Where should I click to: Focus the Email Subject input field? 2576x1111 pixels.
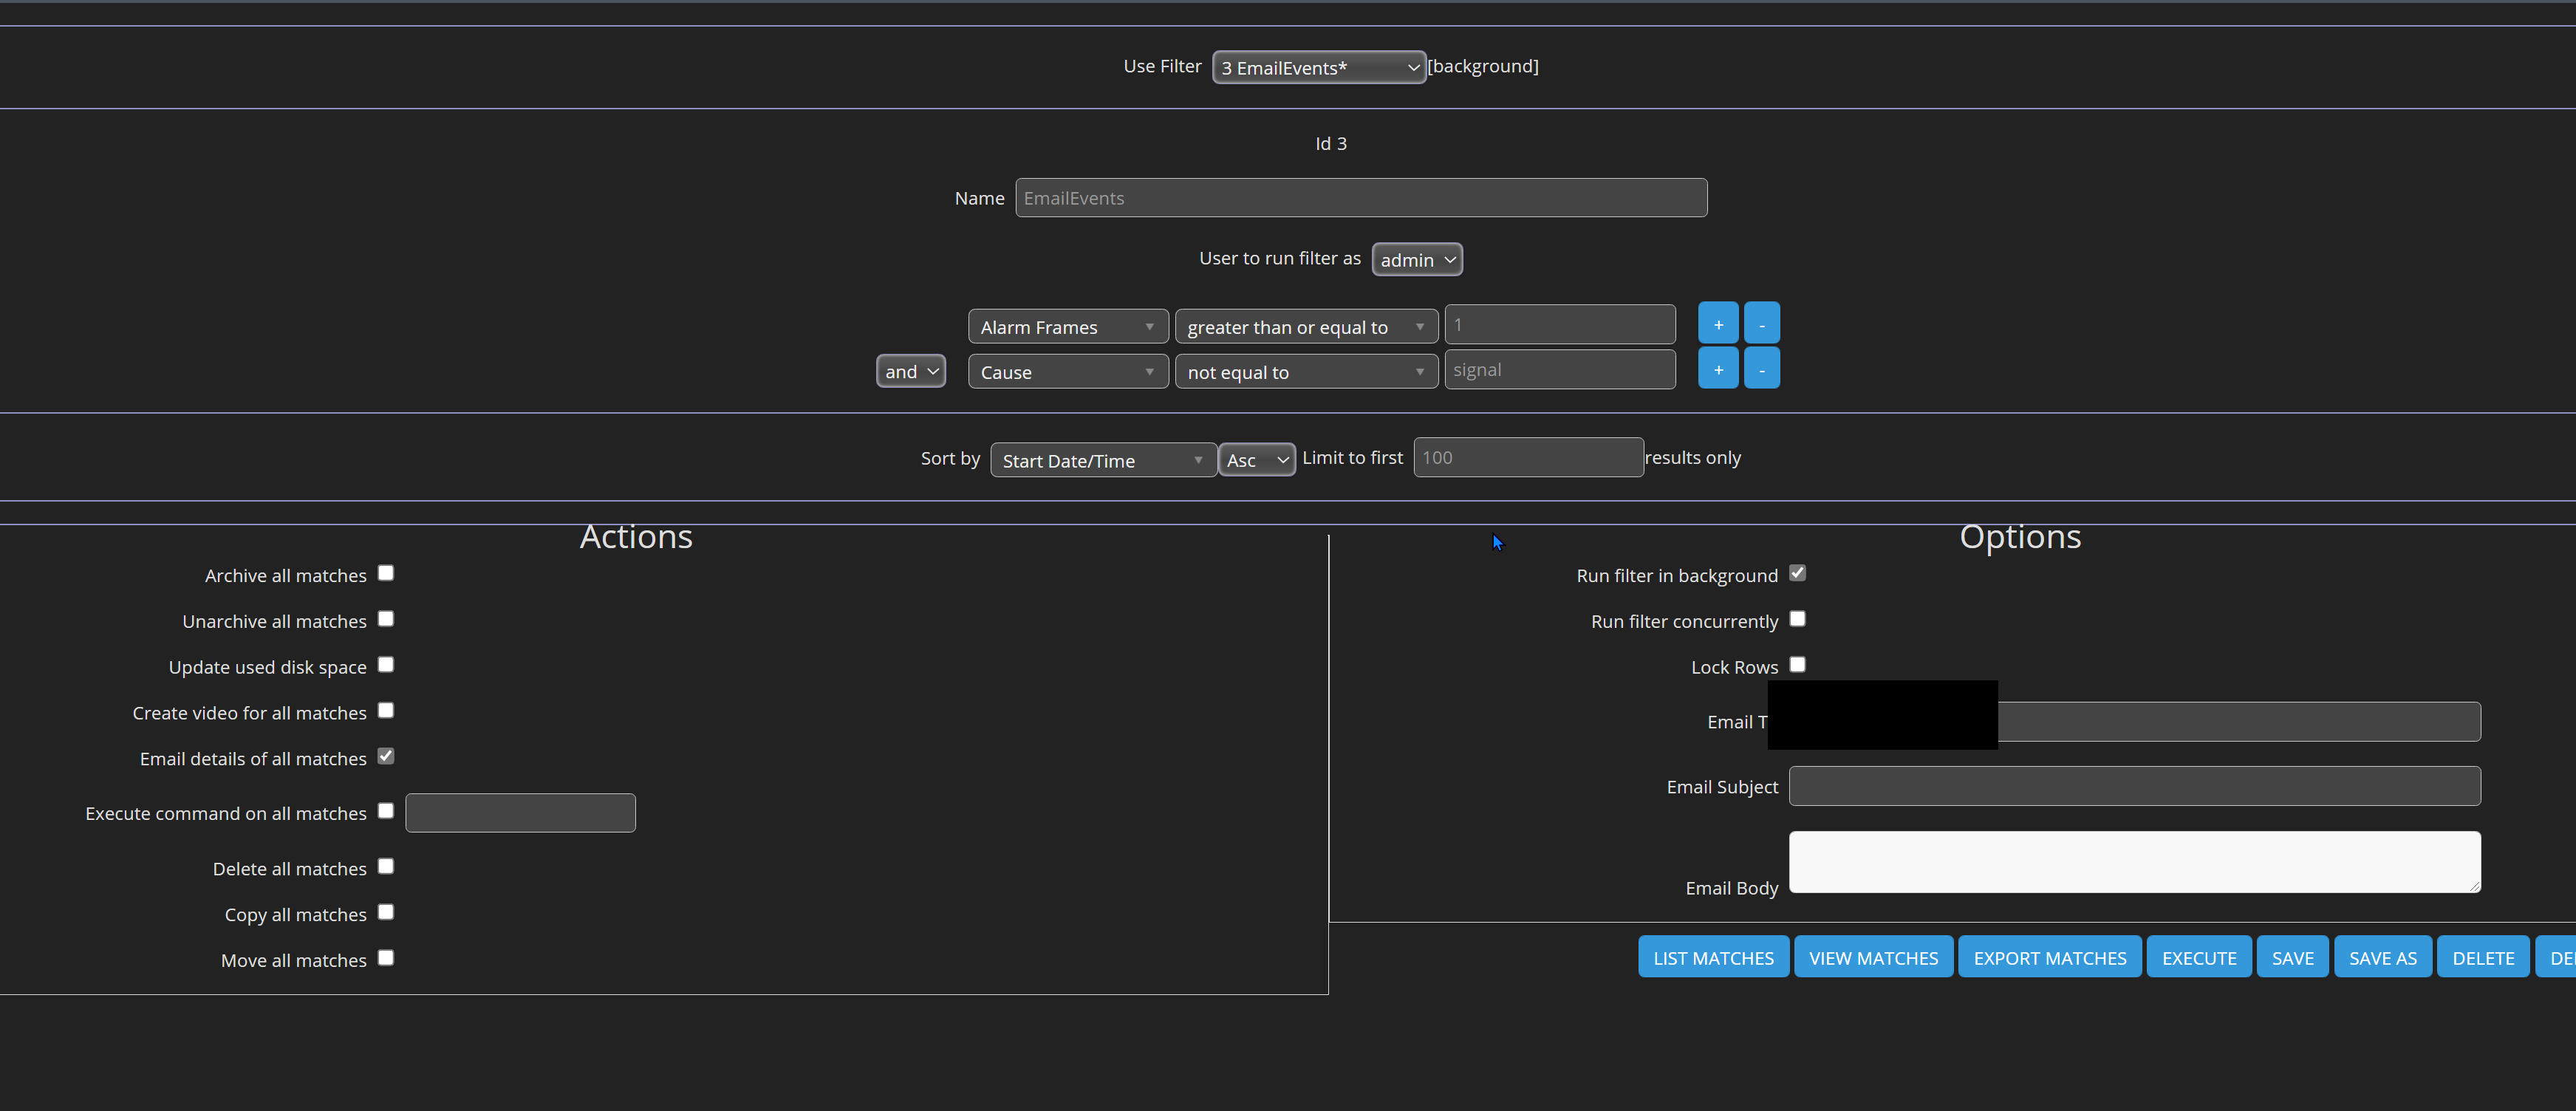pyautogui.click(x=2134, y=786)
